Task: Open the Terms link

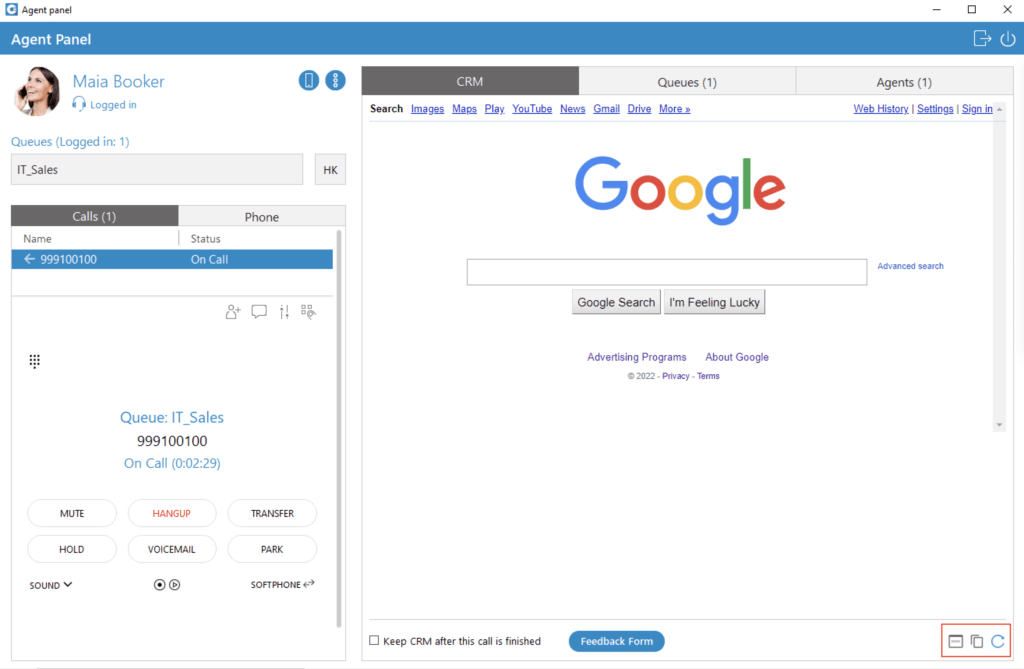Action: click(x=708, y=376)
